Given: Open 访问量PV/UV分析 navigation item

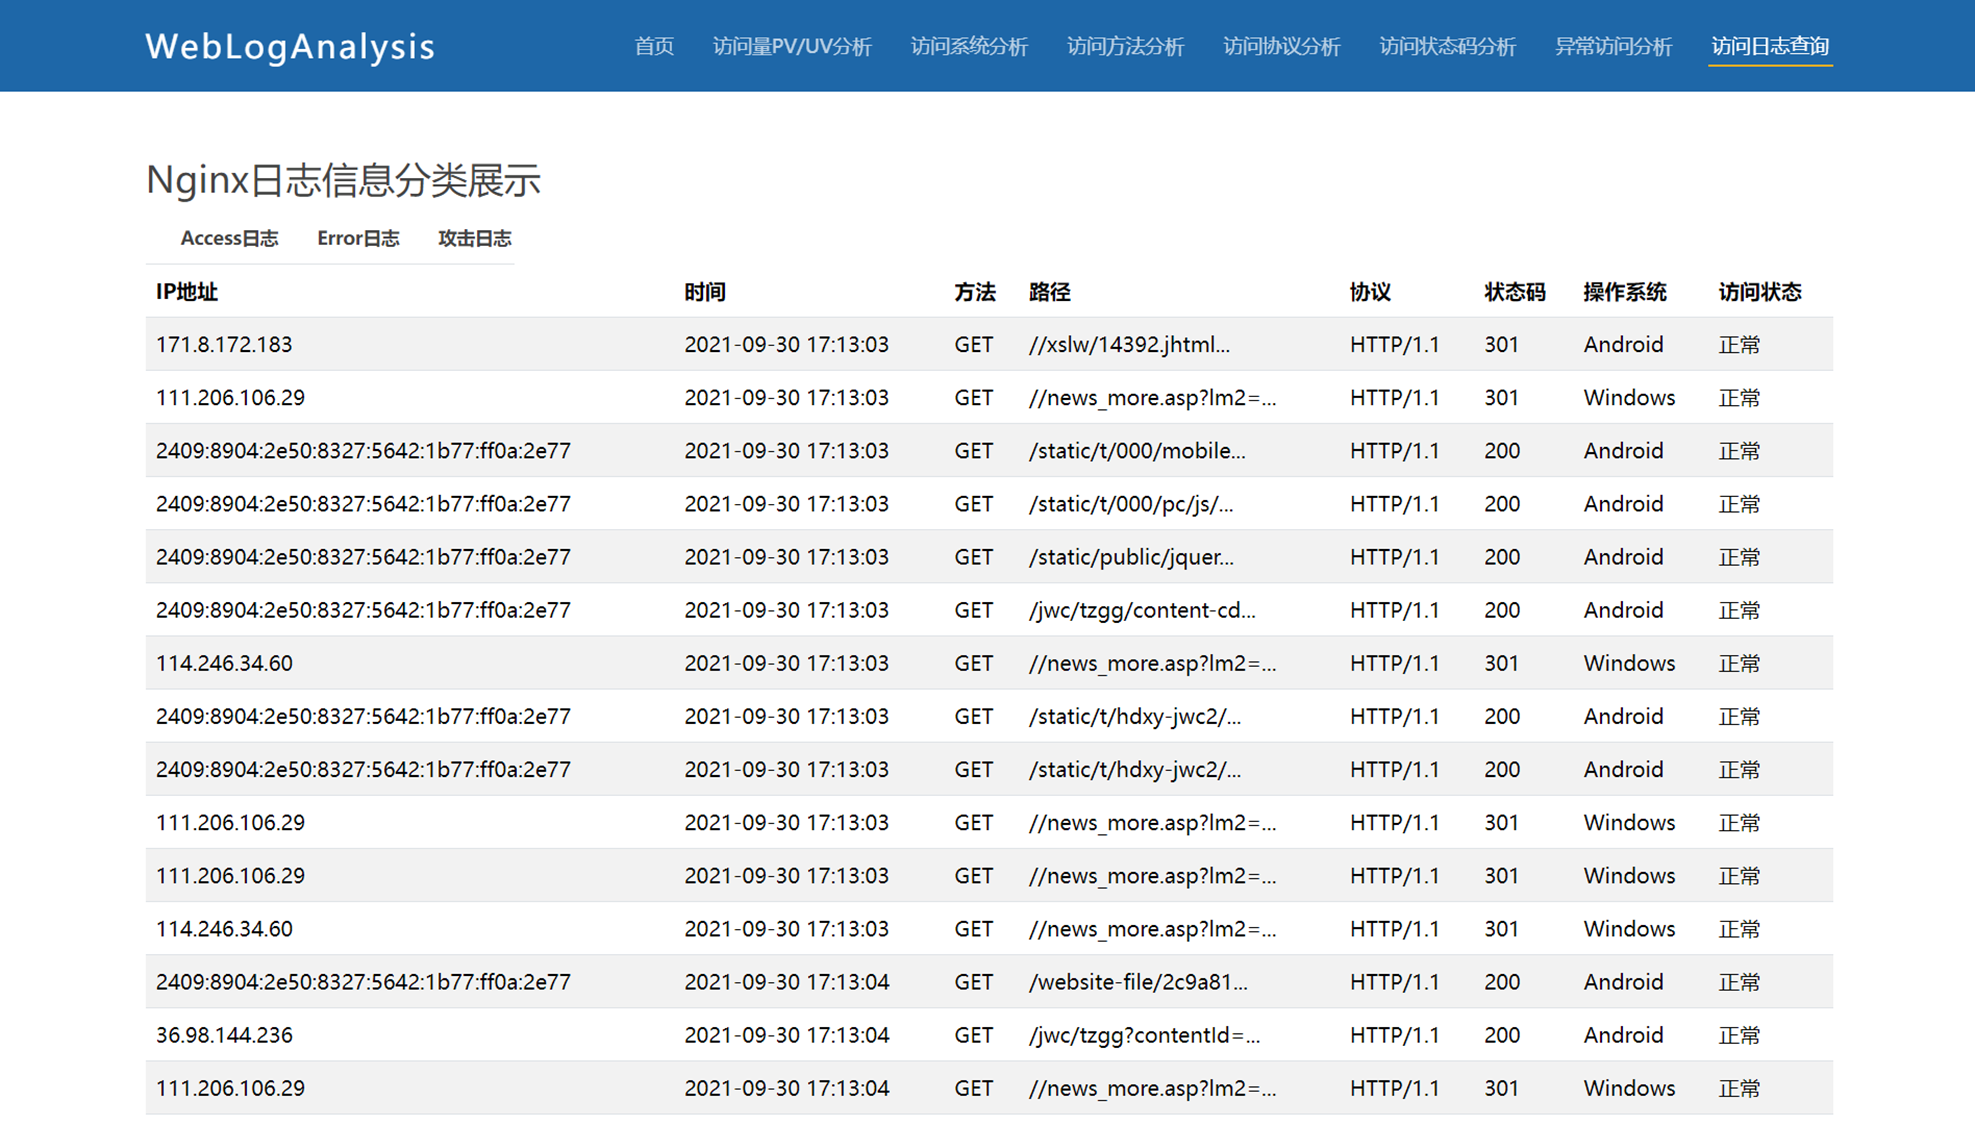Looking at the screenshot, I should coord(792,46).
